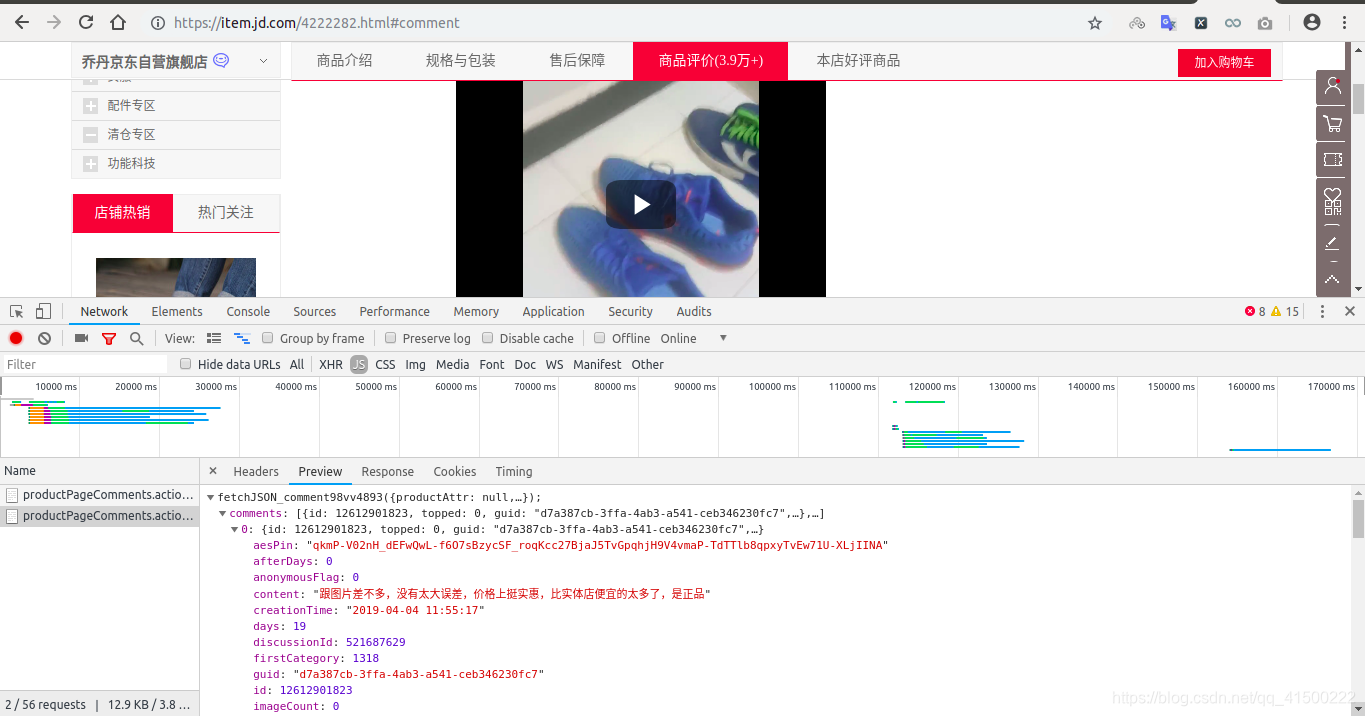Collapse 清仓专区 category
Viewport: 1365px width, 716px height.
[x=90, y=135]
